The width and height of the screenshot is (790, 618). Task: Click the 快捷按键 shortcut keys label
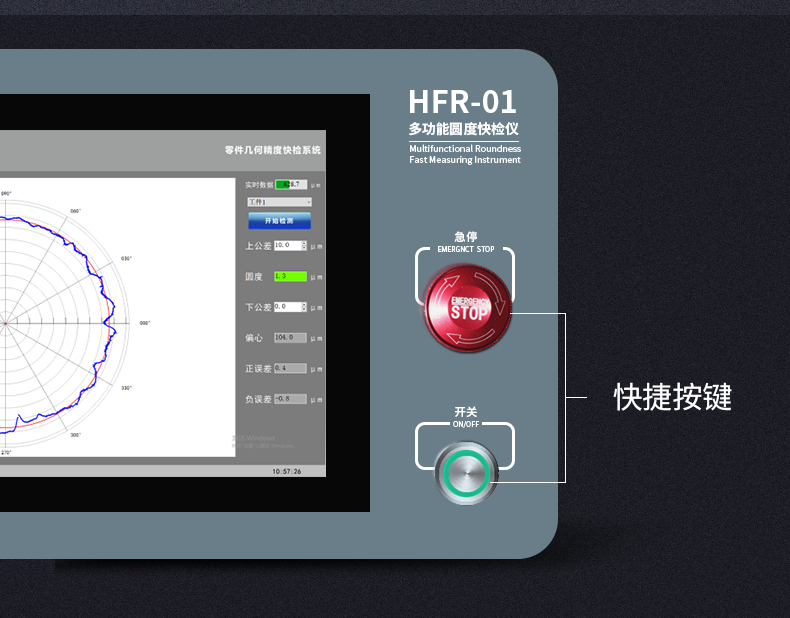tap(672, 398)
